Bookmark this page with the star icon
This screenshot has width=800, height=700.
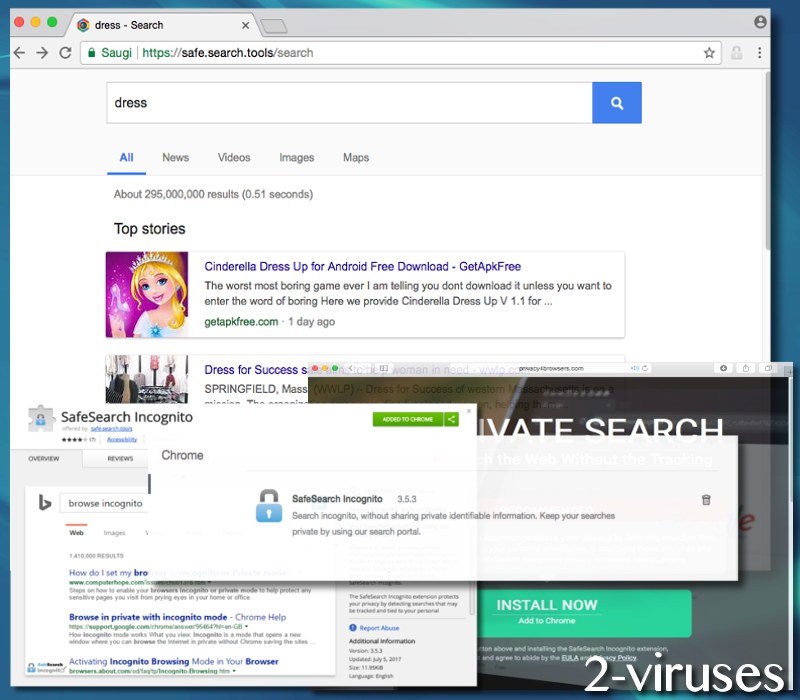coord(710,53)
